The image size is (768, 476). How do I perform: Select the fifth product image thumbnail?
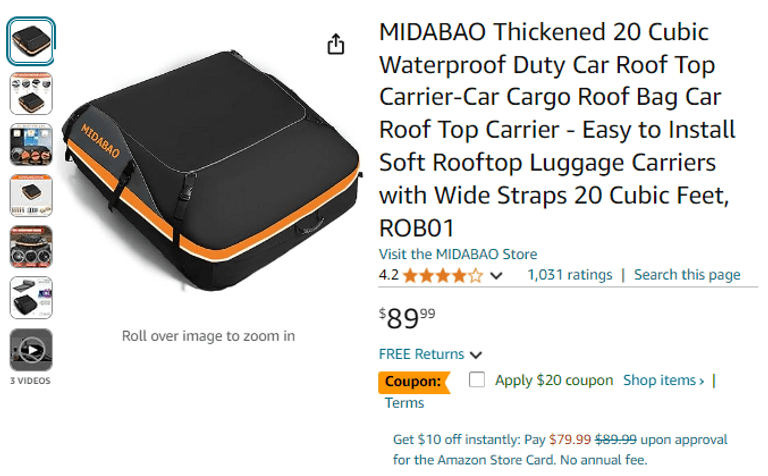[31, 246]
